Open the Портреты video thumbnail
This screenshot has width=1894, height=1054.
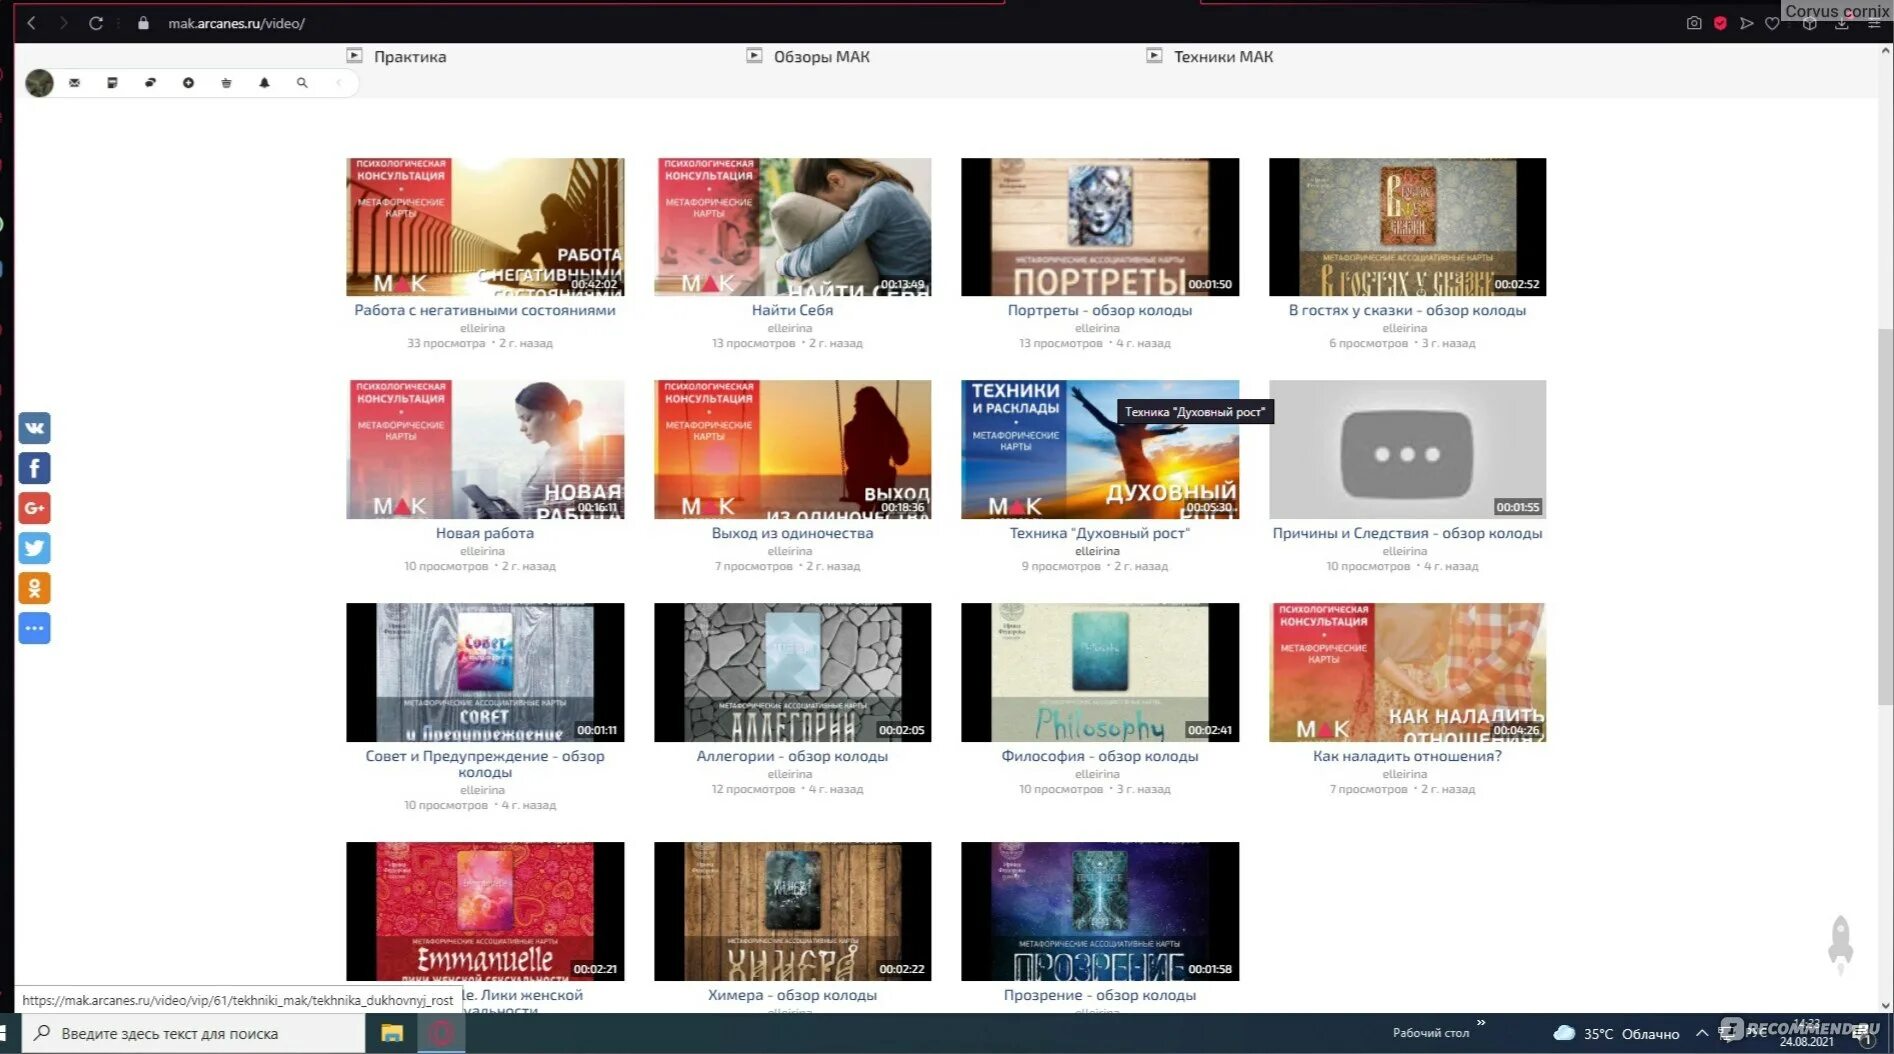pyautogui.click(x=1100, y=227)
